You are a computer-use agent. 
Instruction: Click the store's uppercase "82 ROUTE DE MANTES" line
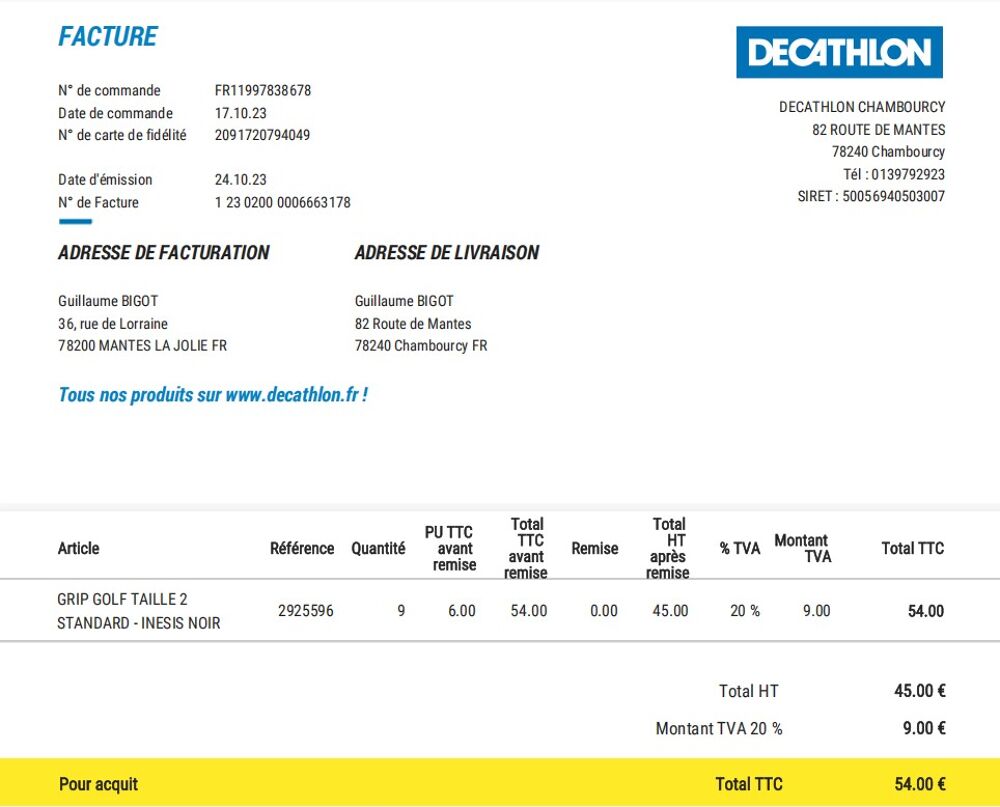coord(878,130)
